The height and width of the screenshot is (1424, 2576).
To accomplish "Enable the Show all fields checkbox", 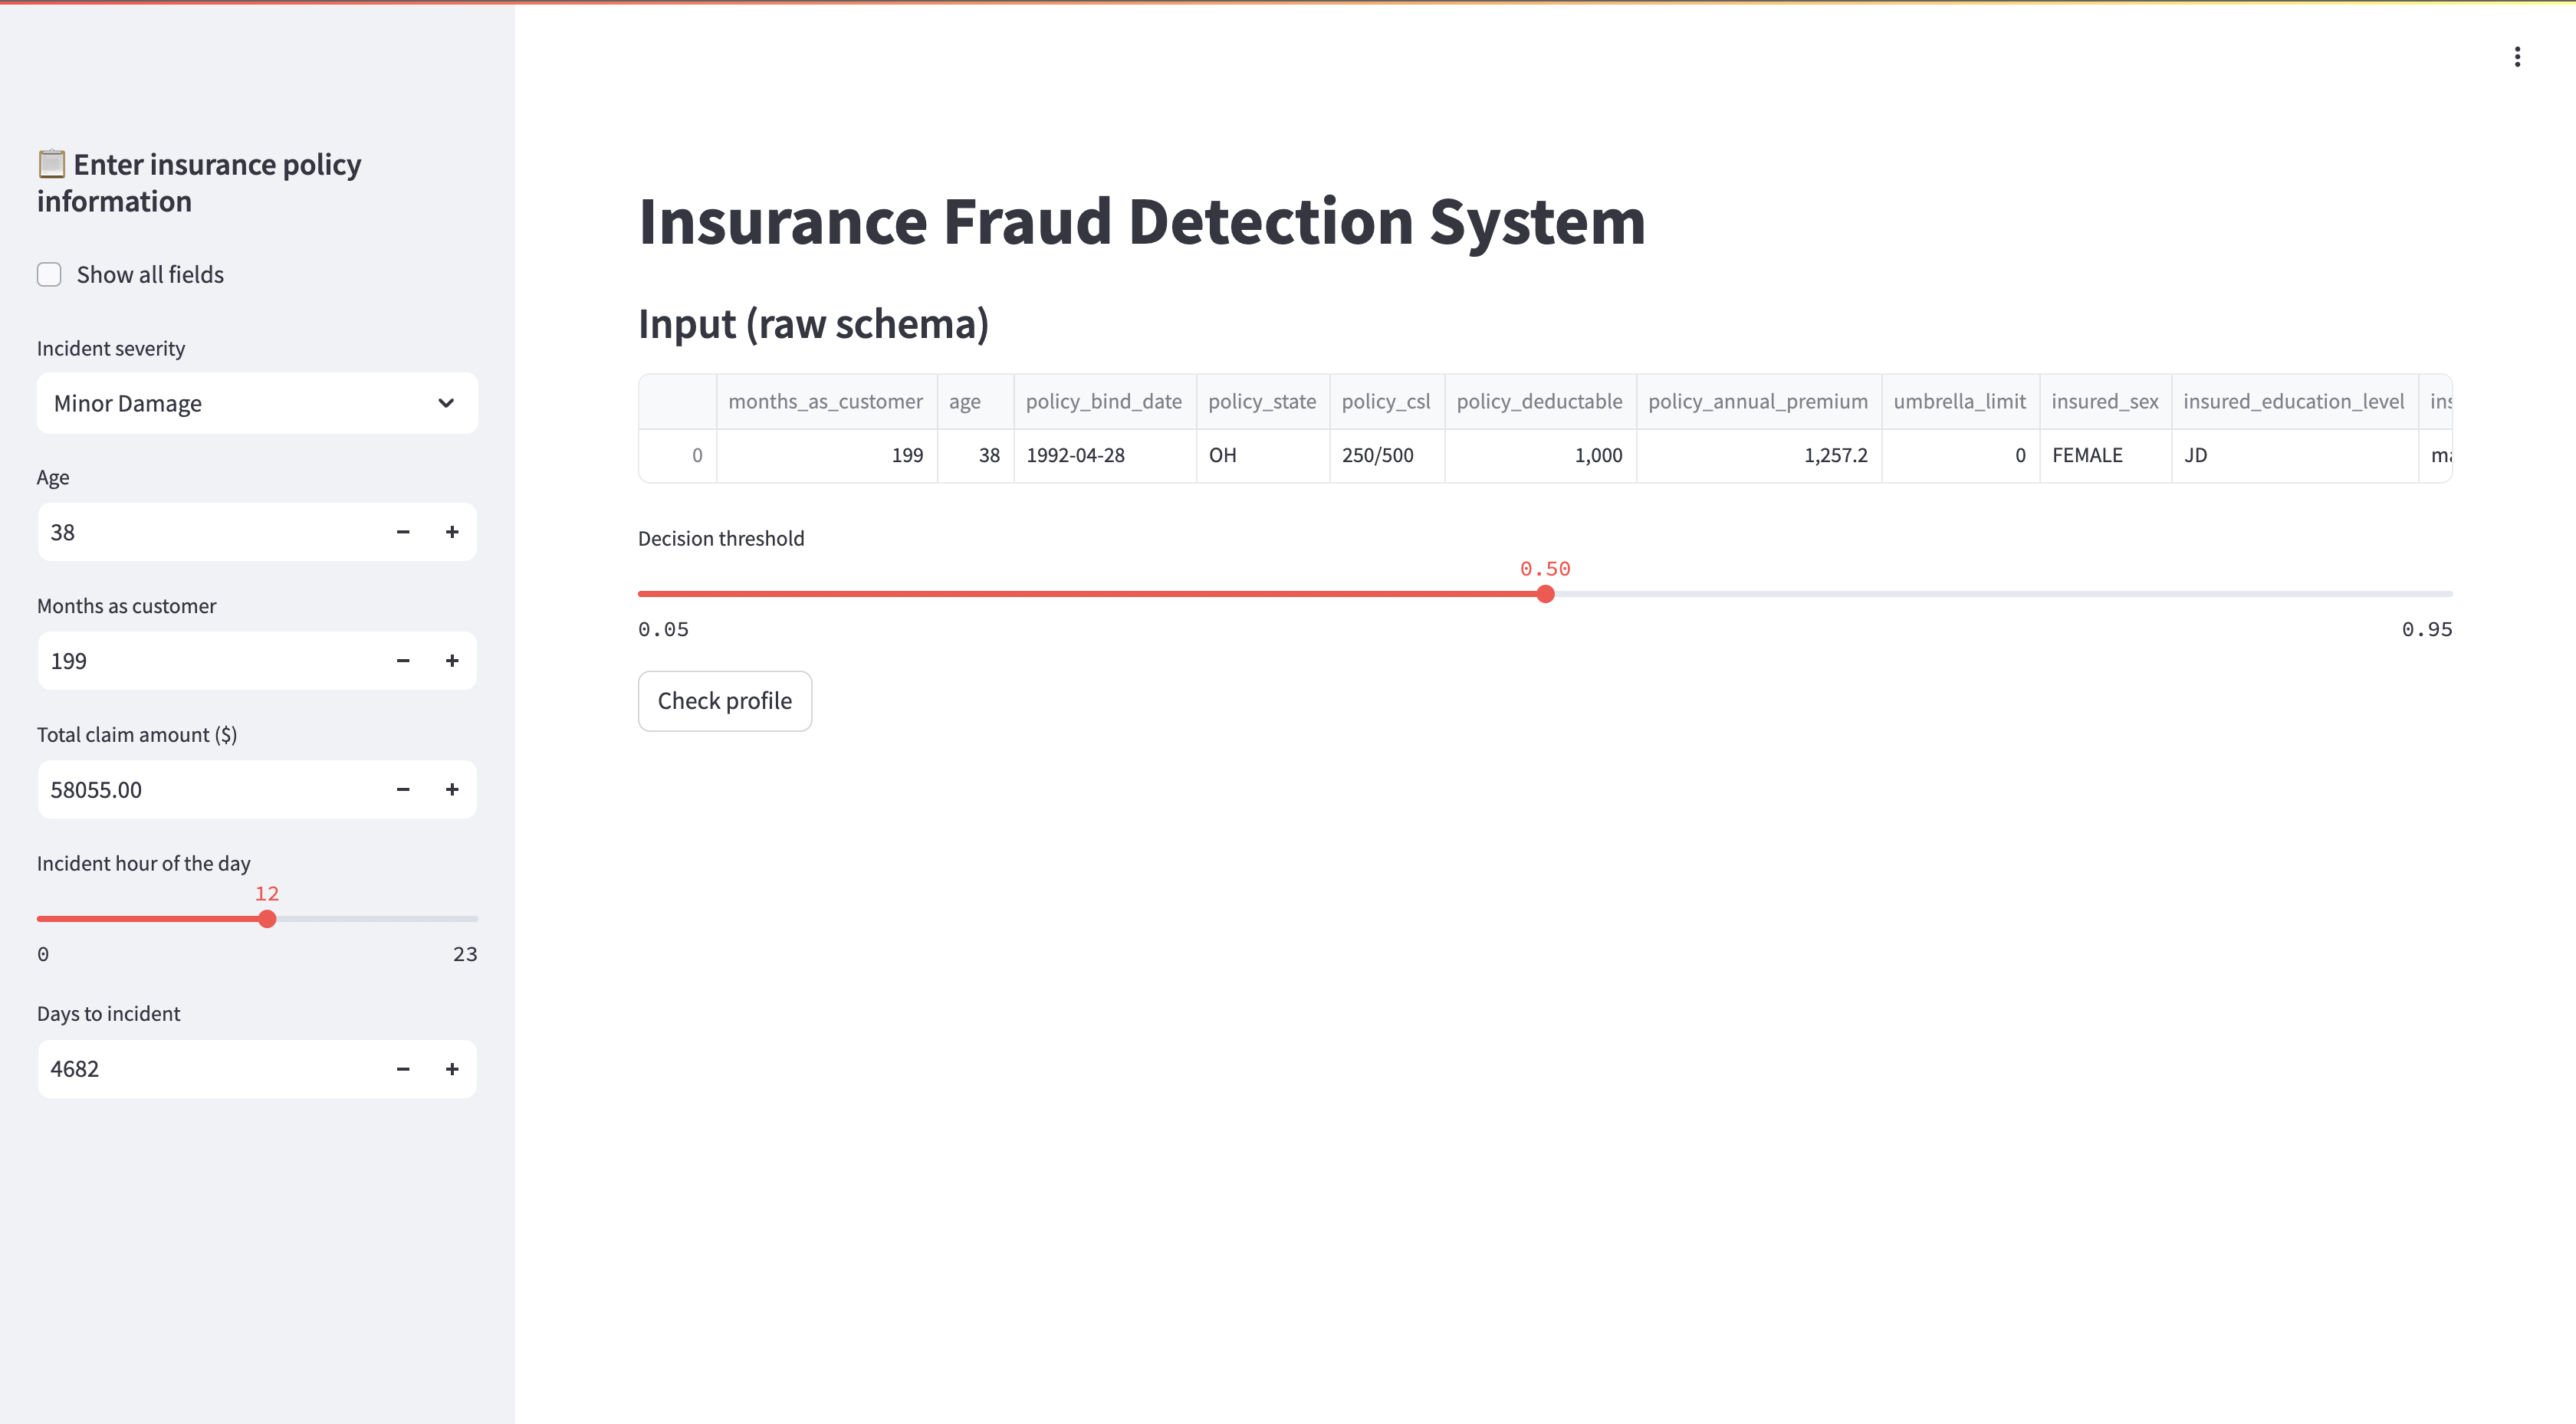I will tap(49, 273).
